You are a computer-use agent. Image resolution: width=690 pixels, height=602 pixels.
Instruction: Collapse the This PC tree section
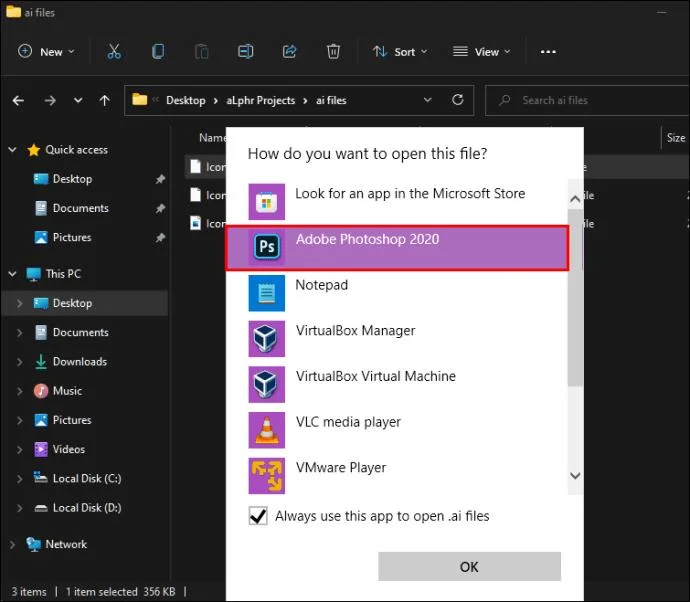tap(12, 274)
